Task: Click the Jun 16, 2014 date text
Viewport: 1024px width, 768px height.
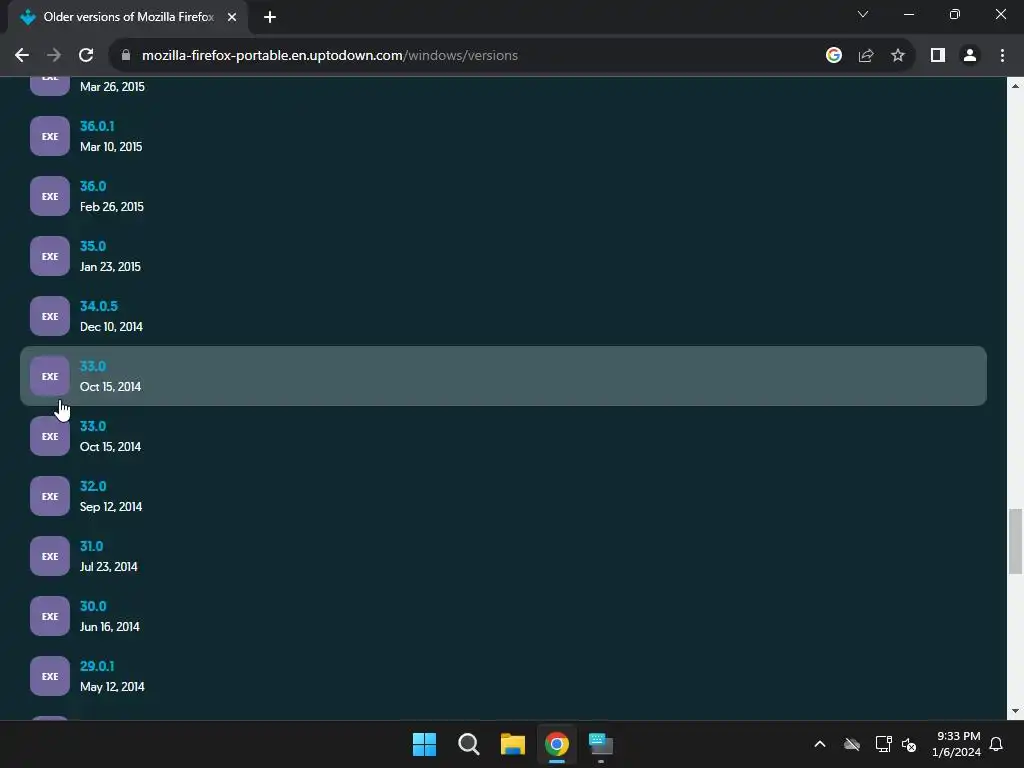Action: [x=110, y=627]
